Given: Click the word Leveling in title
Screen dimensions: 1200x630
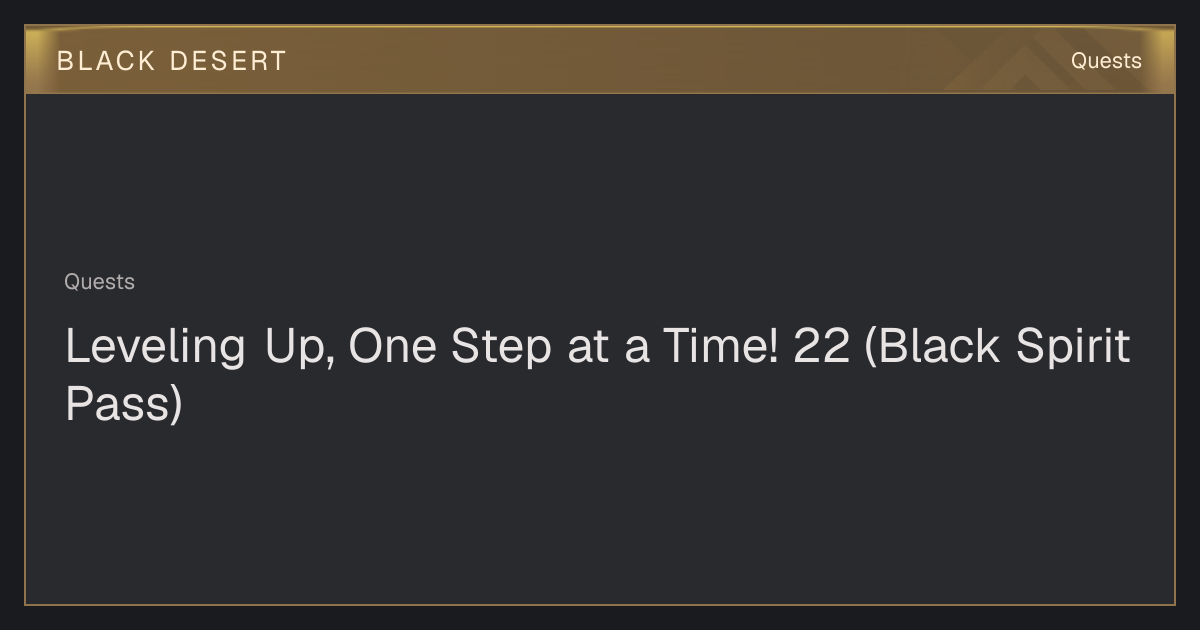Looking at the screenshot, I should 155,348.
